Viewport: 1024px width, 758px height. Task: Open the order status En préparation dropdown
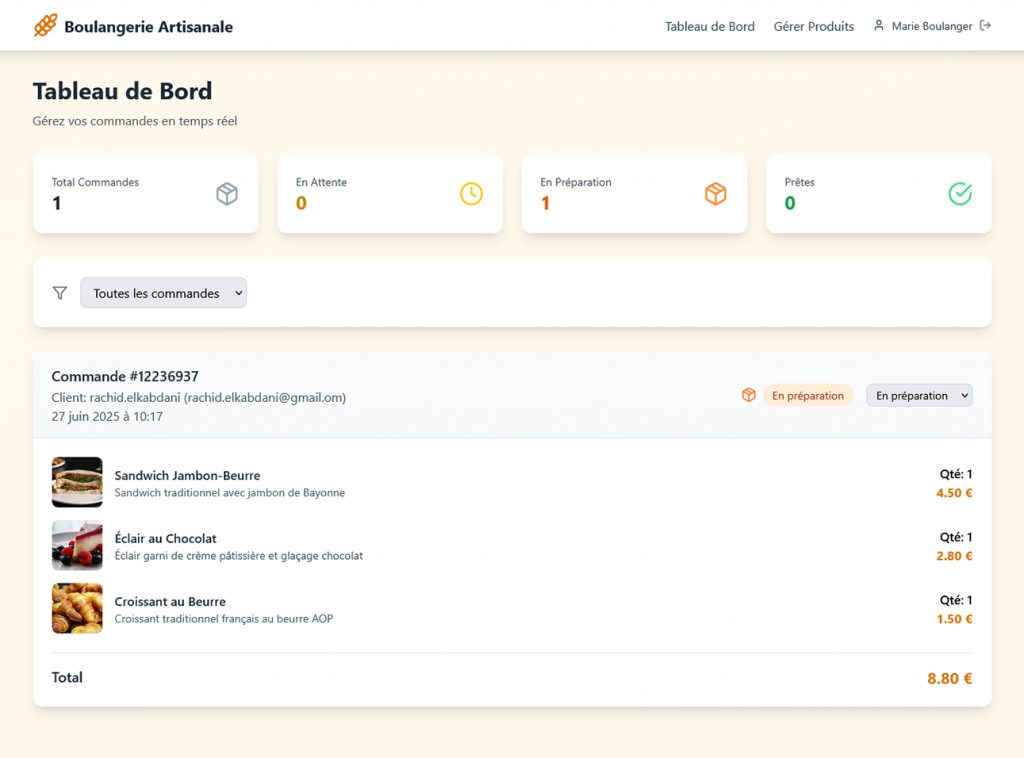click(x=919, y=396)
